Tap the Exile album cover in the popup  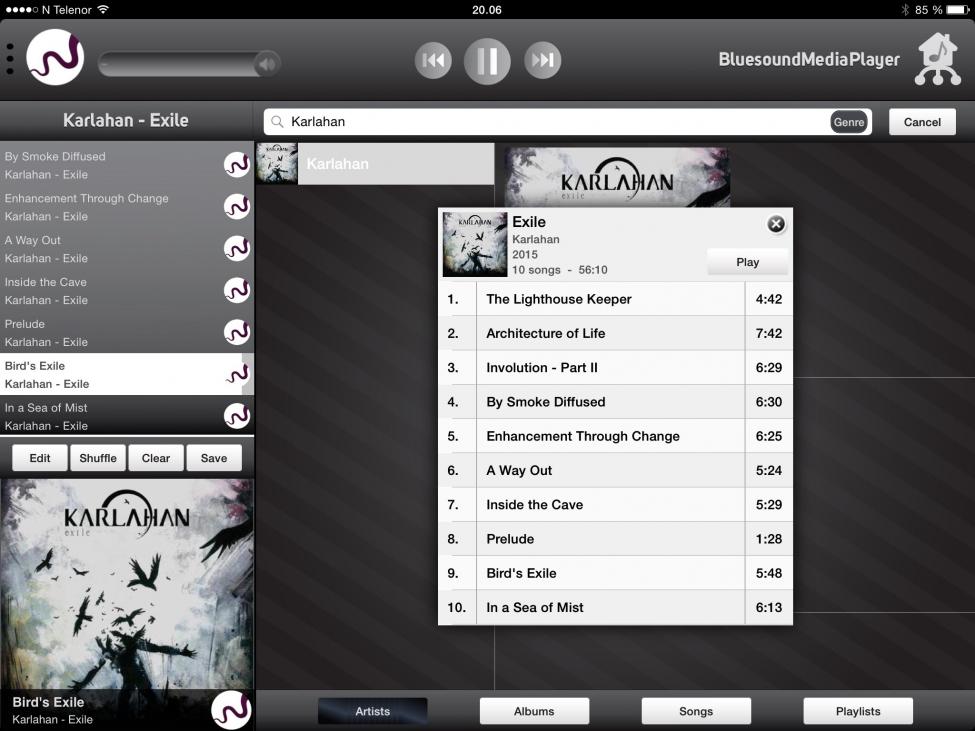click(x=474, y=244)
